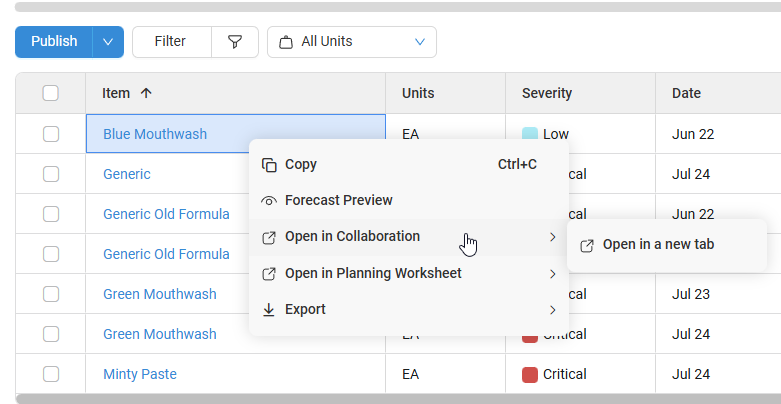Check the Green Mouthwash Jul 24 row checkbox
The height and width of the screenshot is (404, 781).
(51, 334)
